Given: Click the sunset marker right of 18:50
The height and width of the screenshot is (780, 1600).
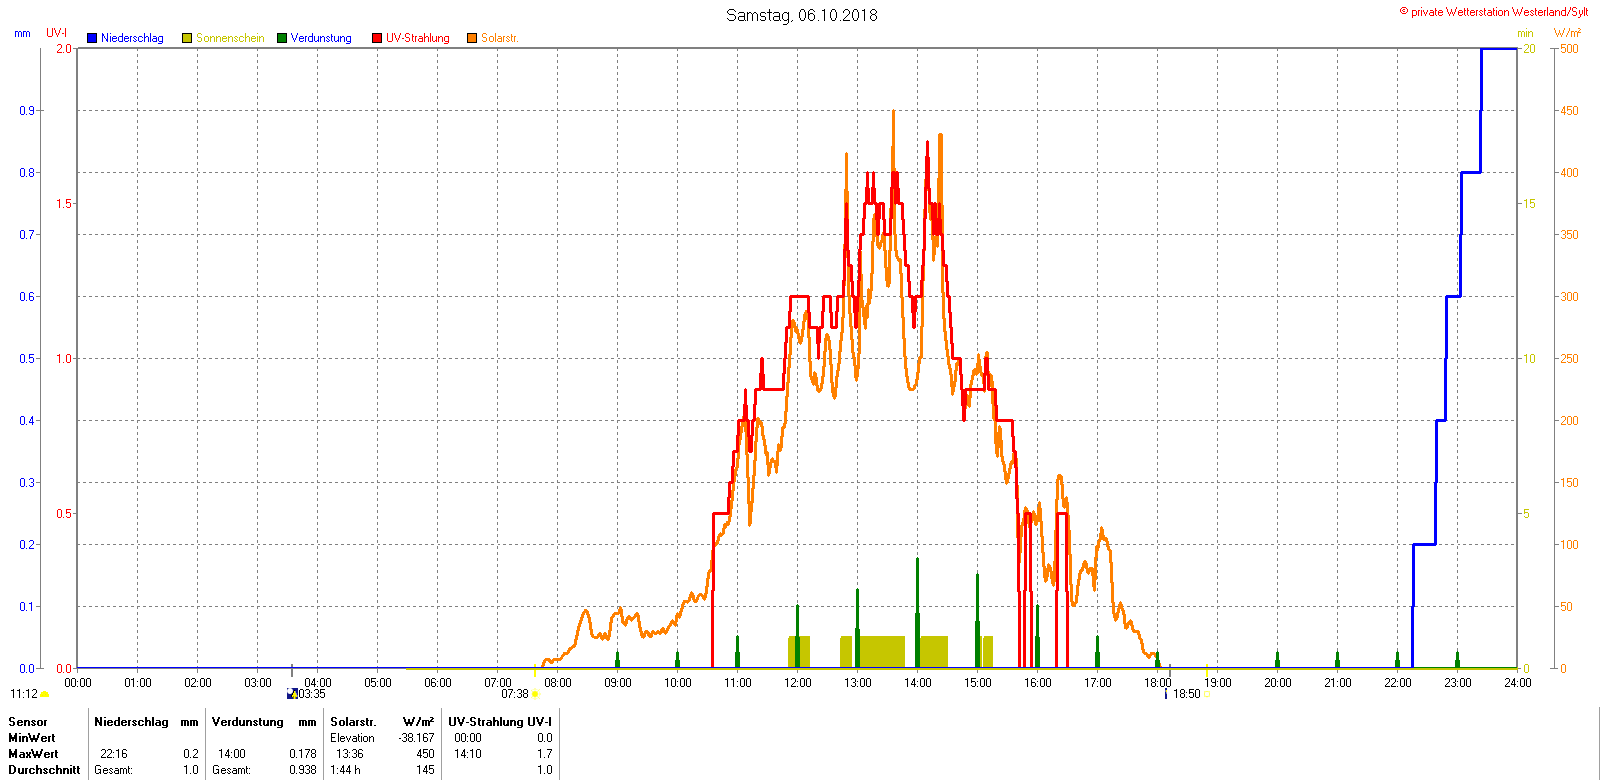Looking at the screenshot, I should [x=1207, y=695].
